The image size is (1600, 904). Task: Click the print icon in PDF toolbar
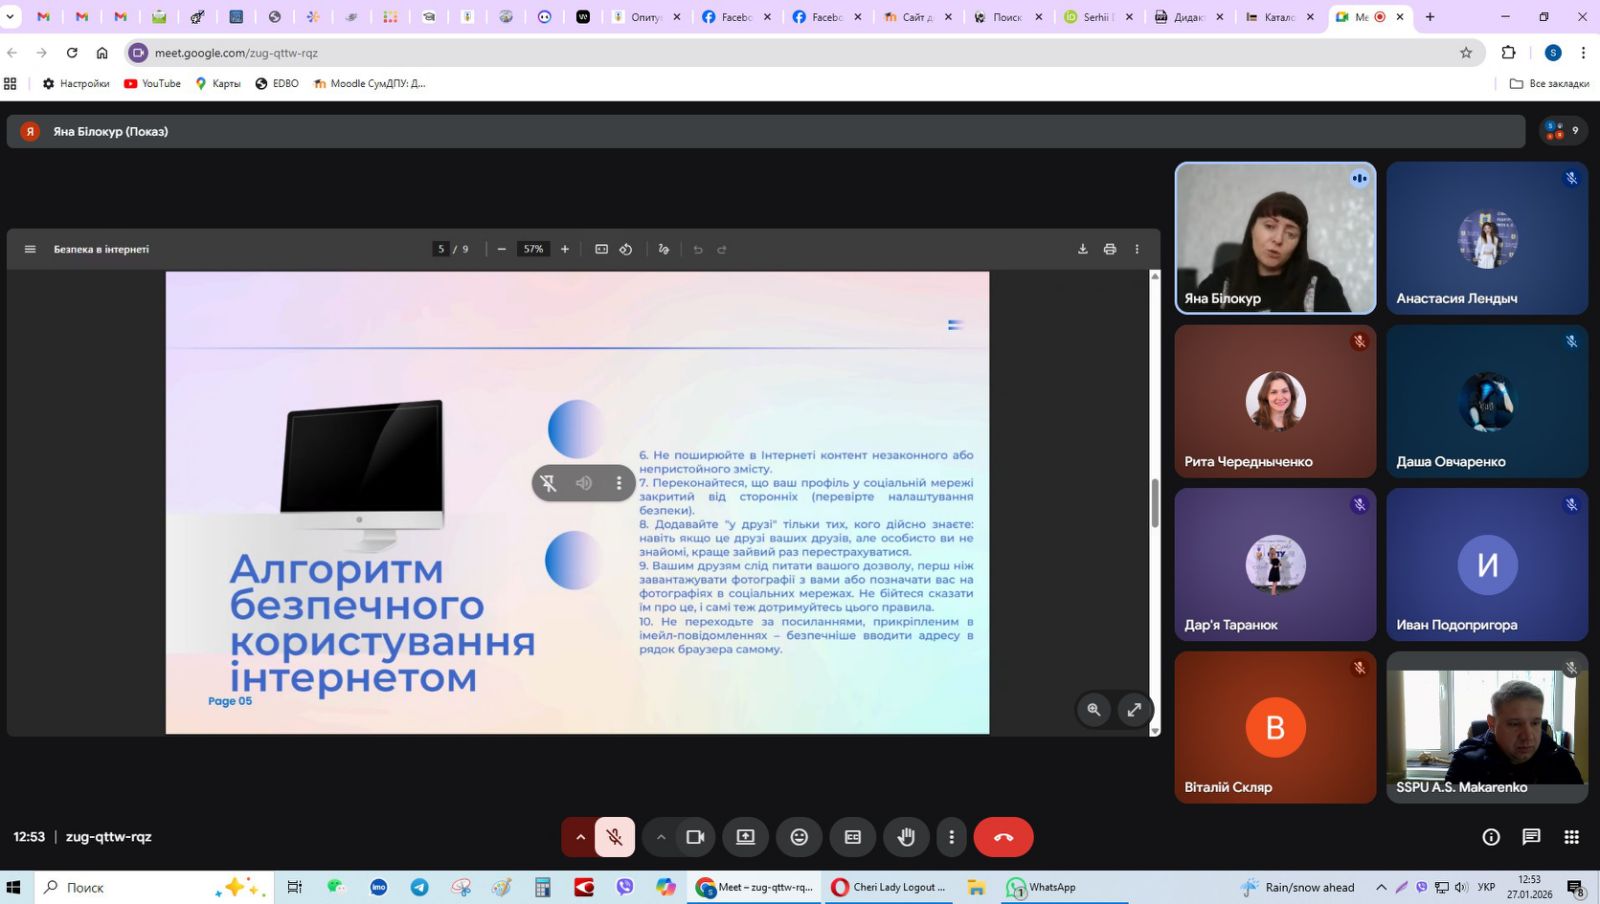tap(1109, 249)
